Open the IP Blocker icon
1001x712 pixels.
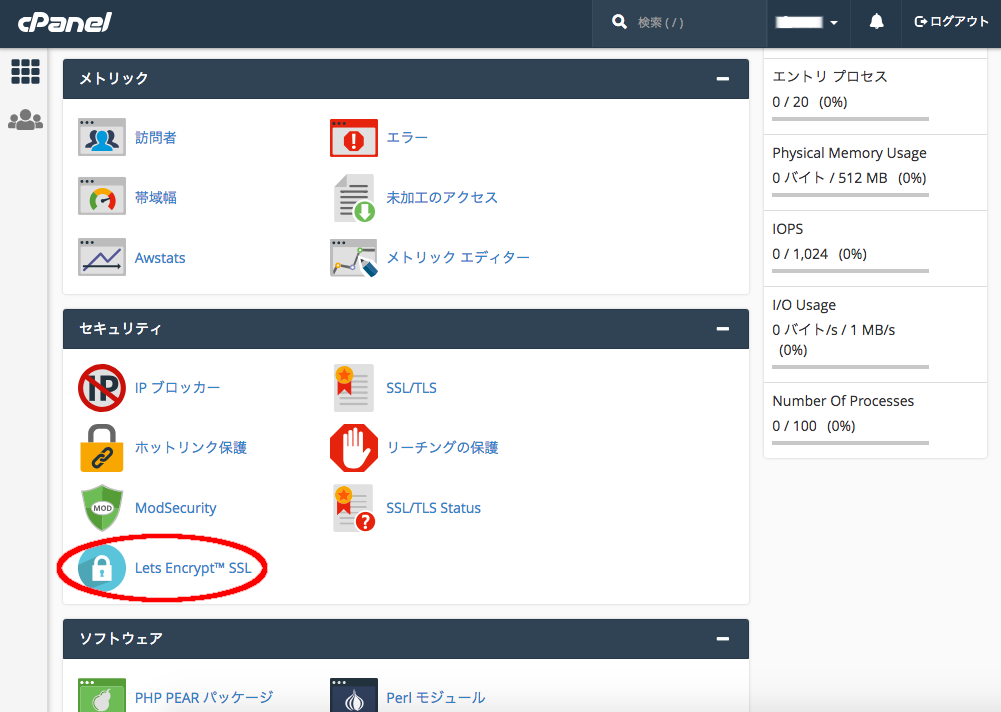[x=102, y=388]
